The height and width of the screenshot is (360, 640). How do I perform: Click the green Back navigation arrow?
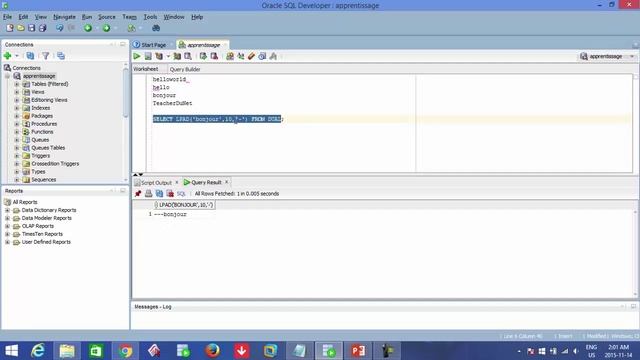[88, 28]
